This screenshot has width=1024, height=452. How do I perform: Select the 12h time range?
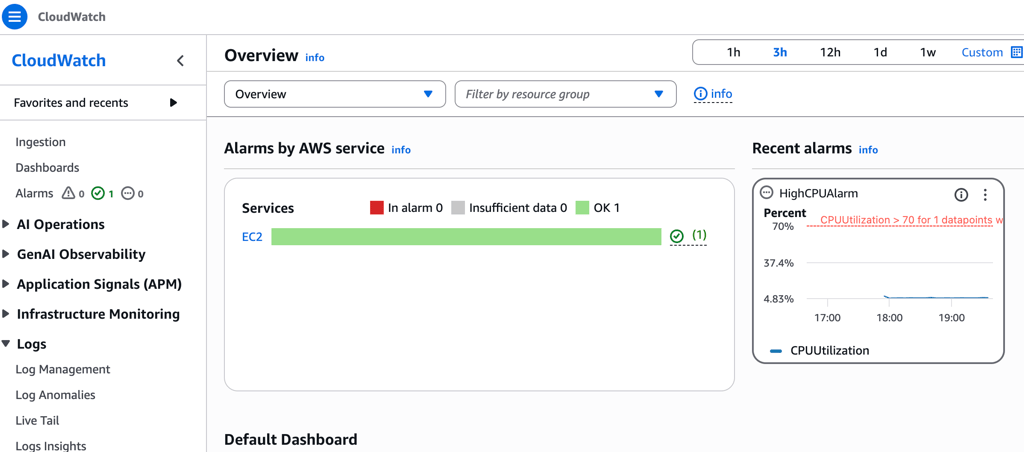coord(830,52)
